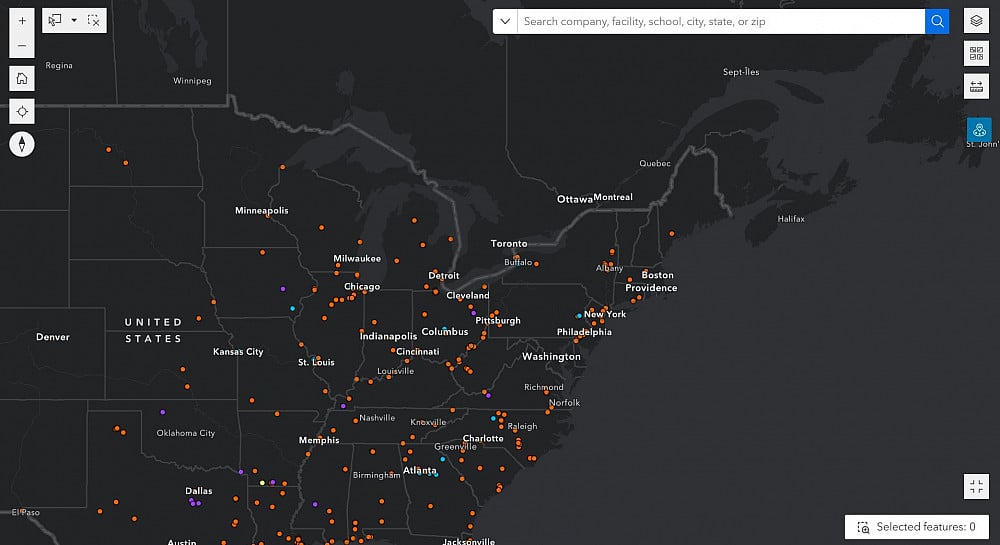Image resolution: width=1000 pixels, height=545 pixels.
Task: Click the Denver map label
Action: coord(53,337)
